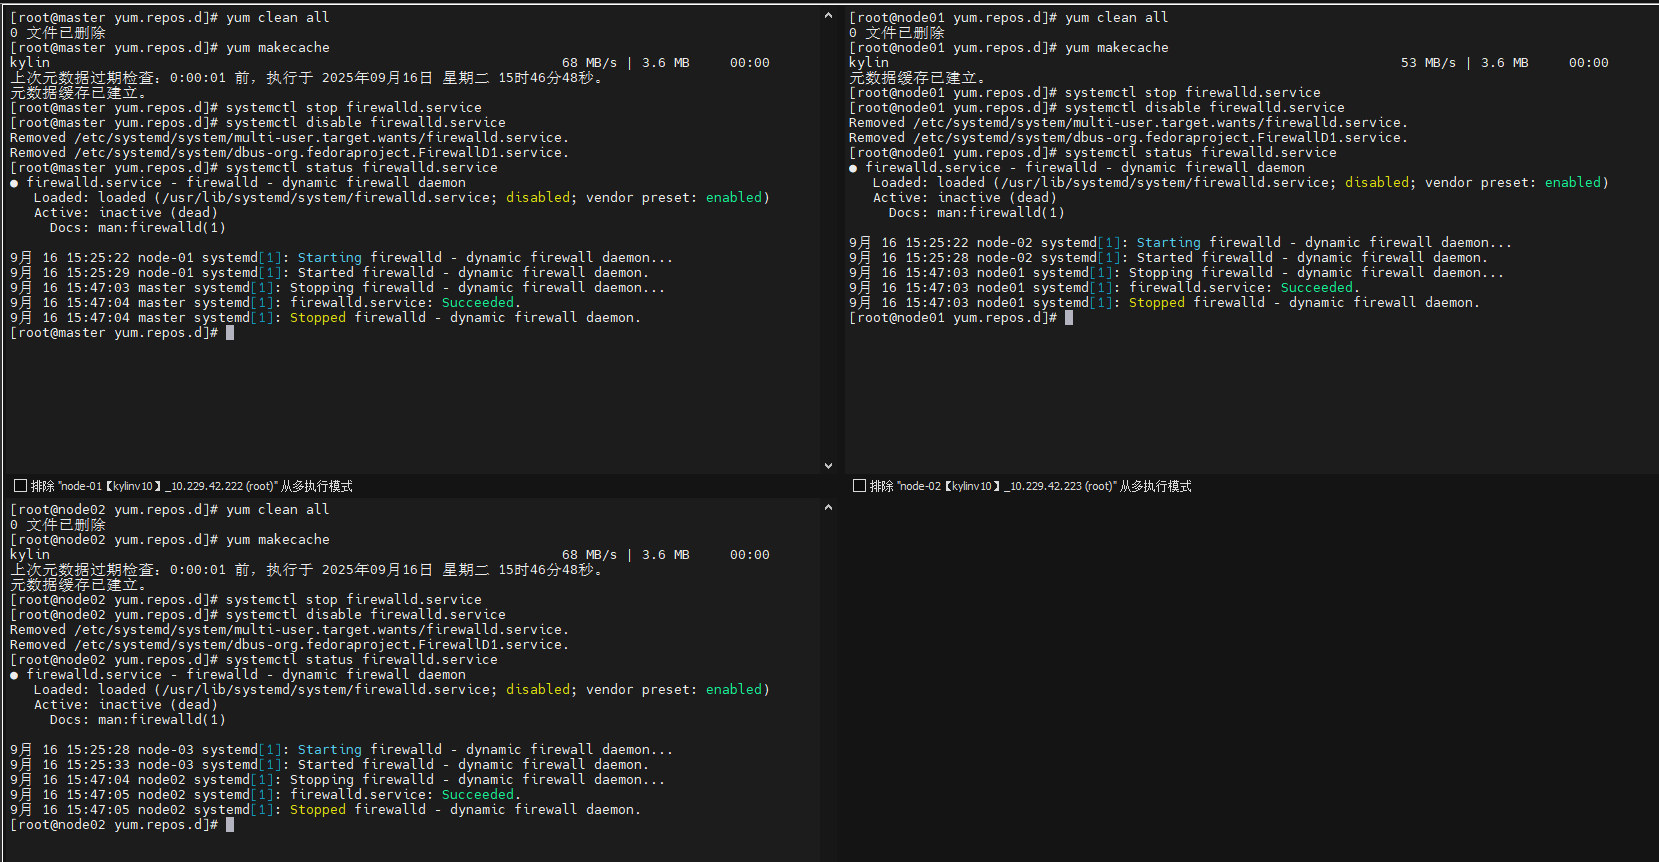Click yellow 'disabled' word in master terminal

point(538,198)
